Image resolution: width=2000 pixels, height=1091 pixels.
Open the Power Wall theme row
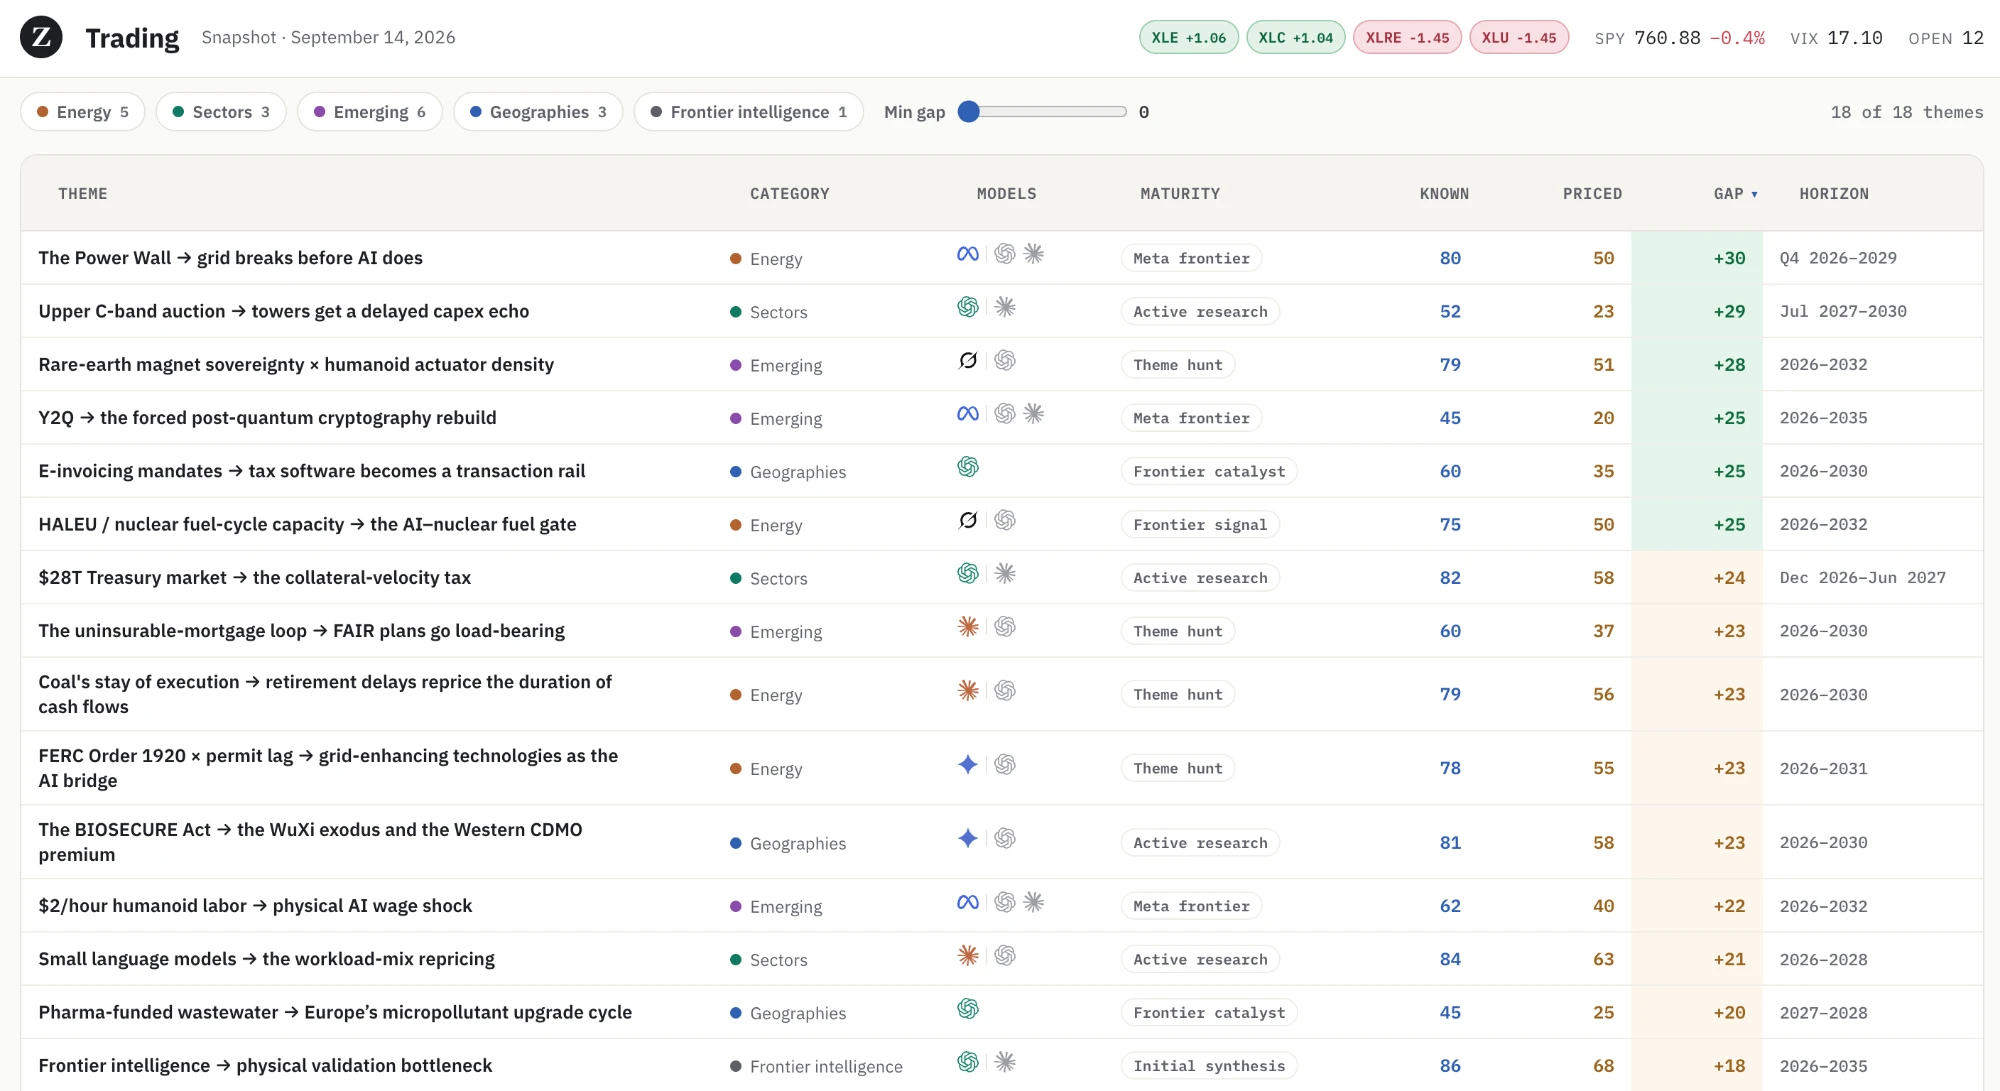tap(1002, 258)
